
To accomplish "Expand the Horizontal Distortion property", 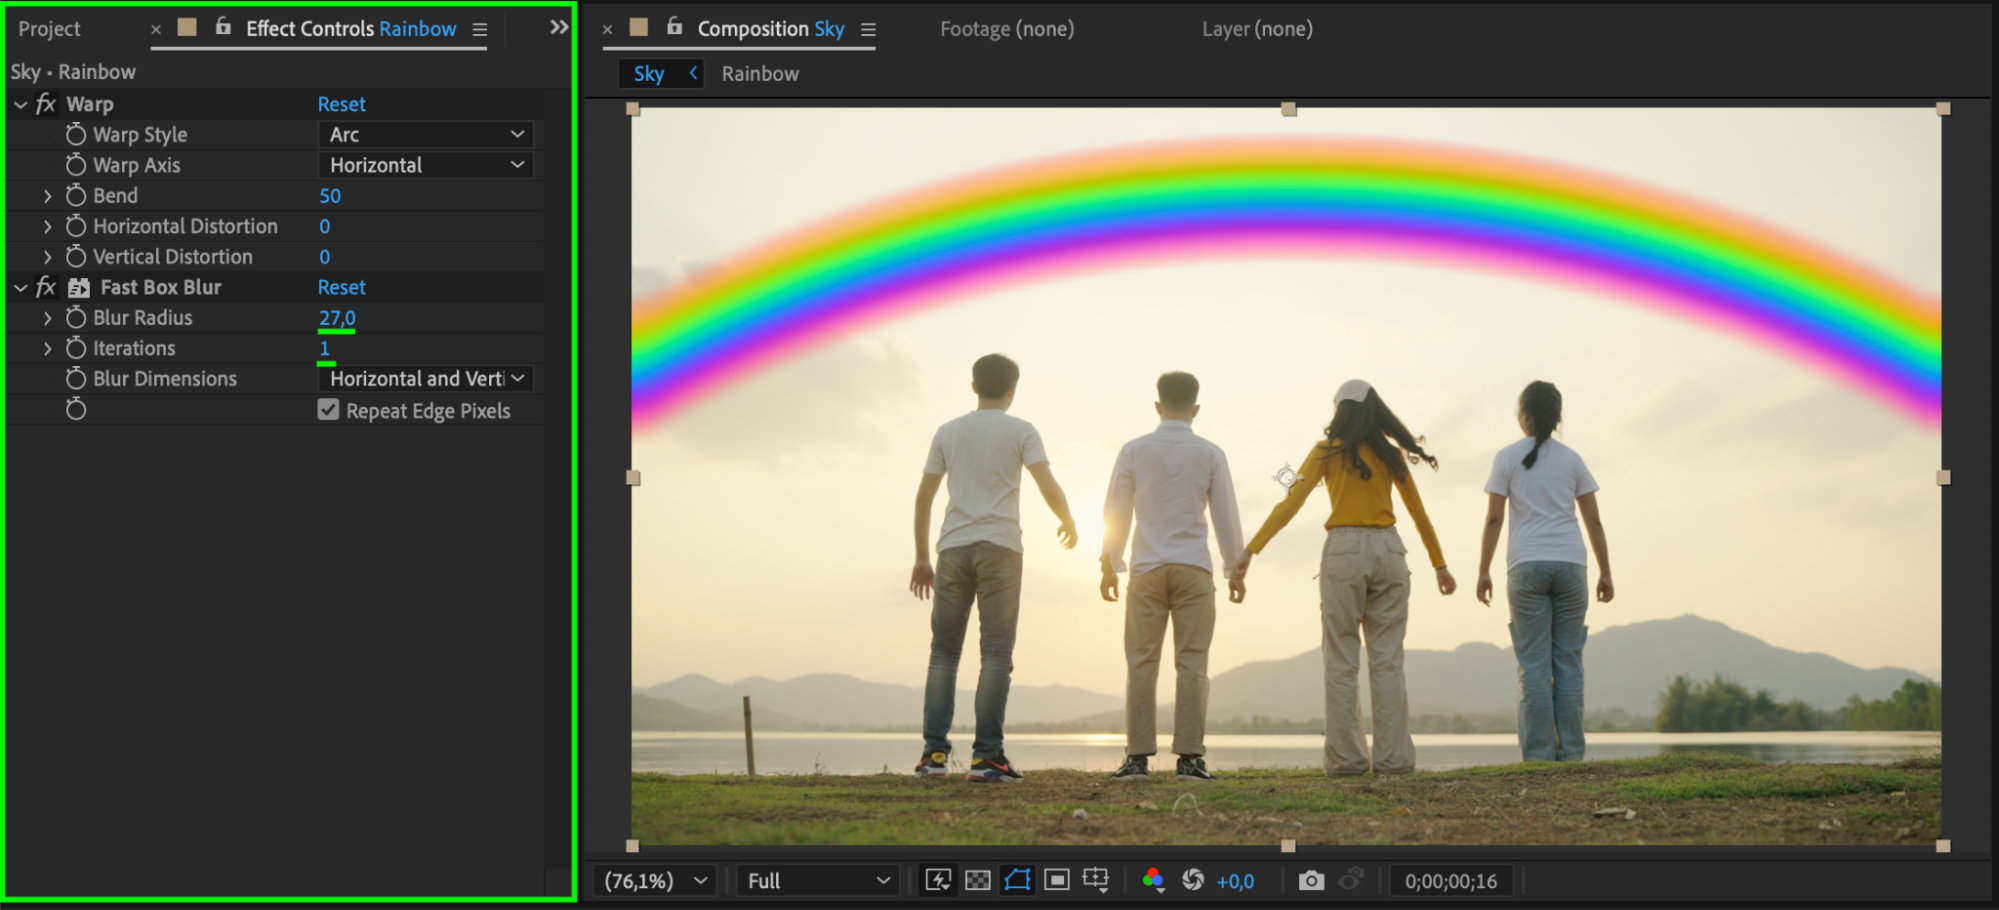I will pyautogui.click(x=47, y=227).
